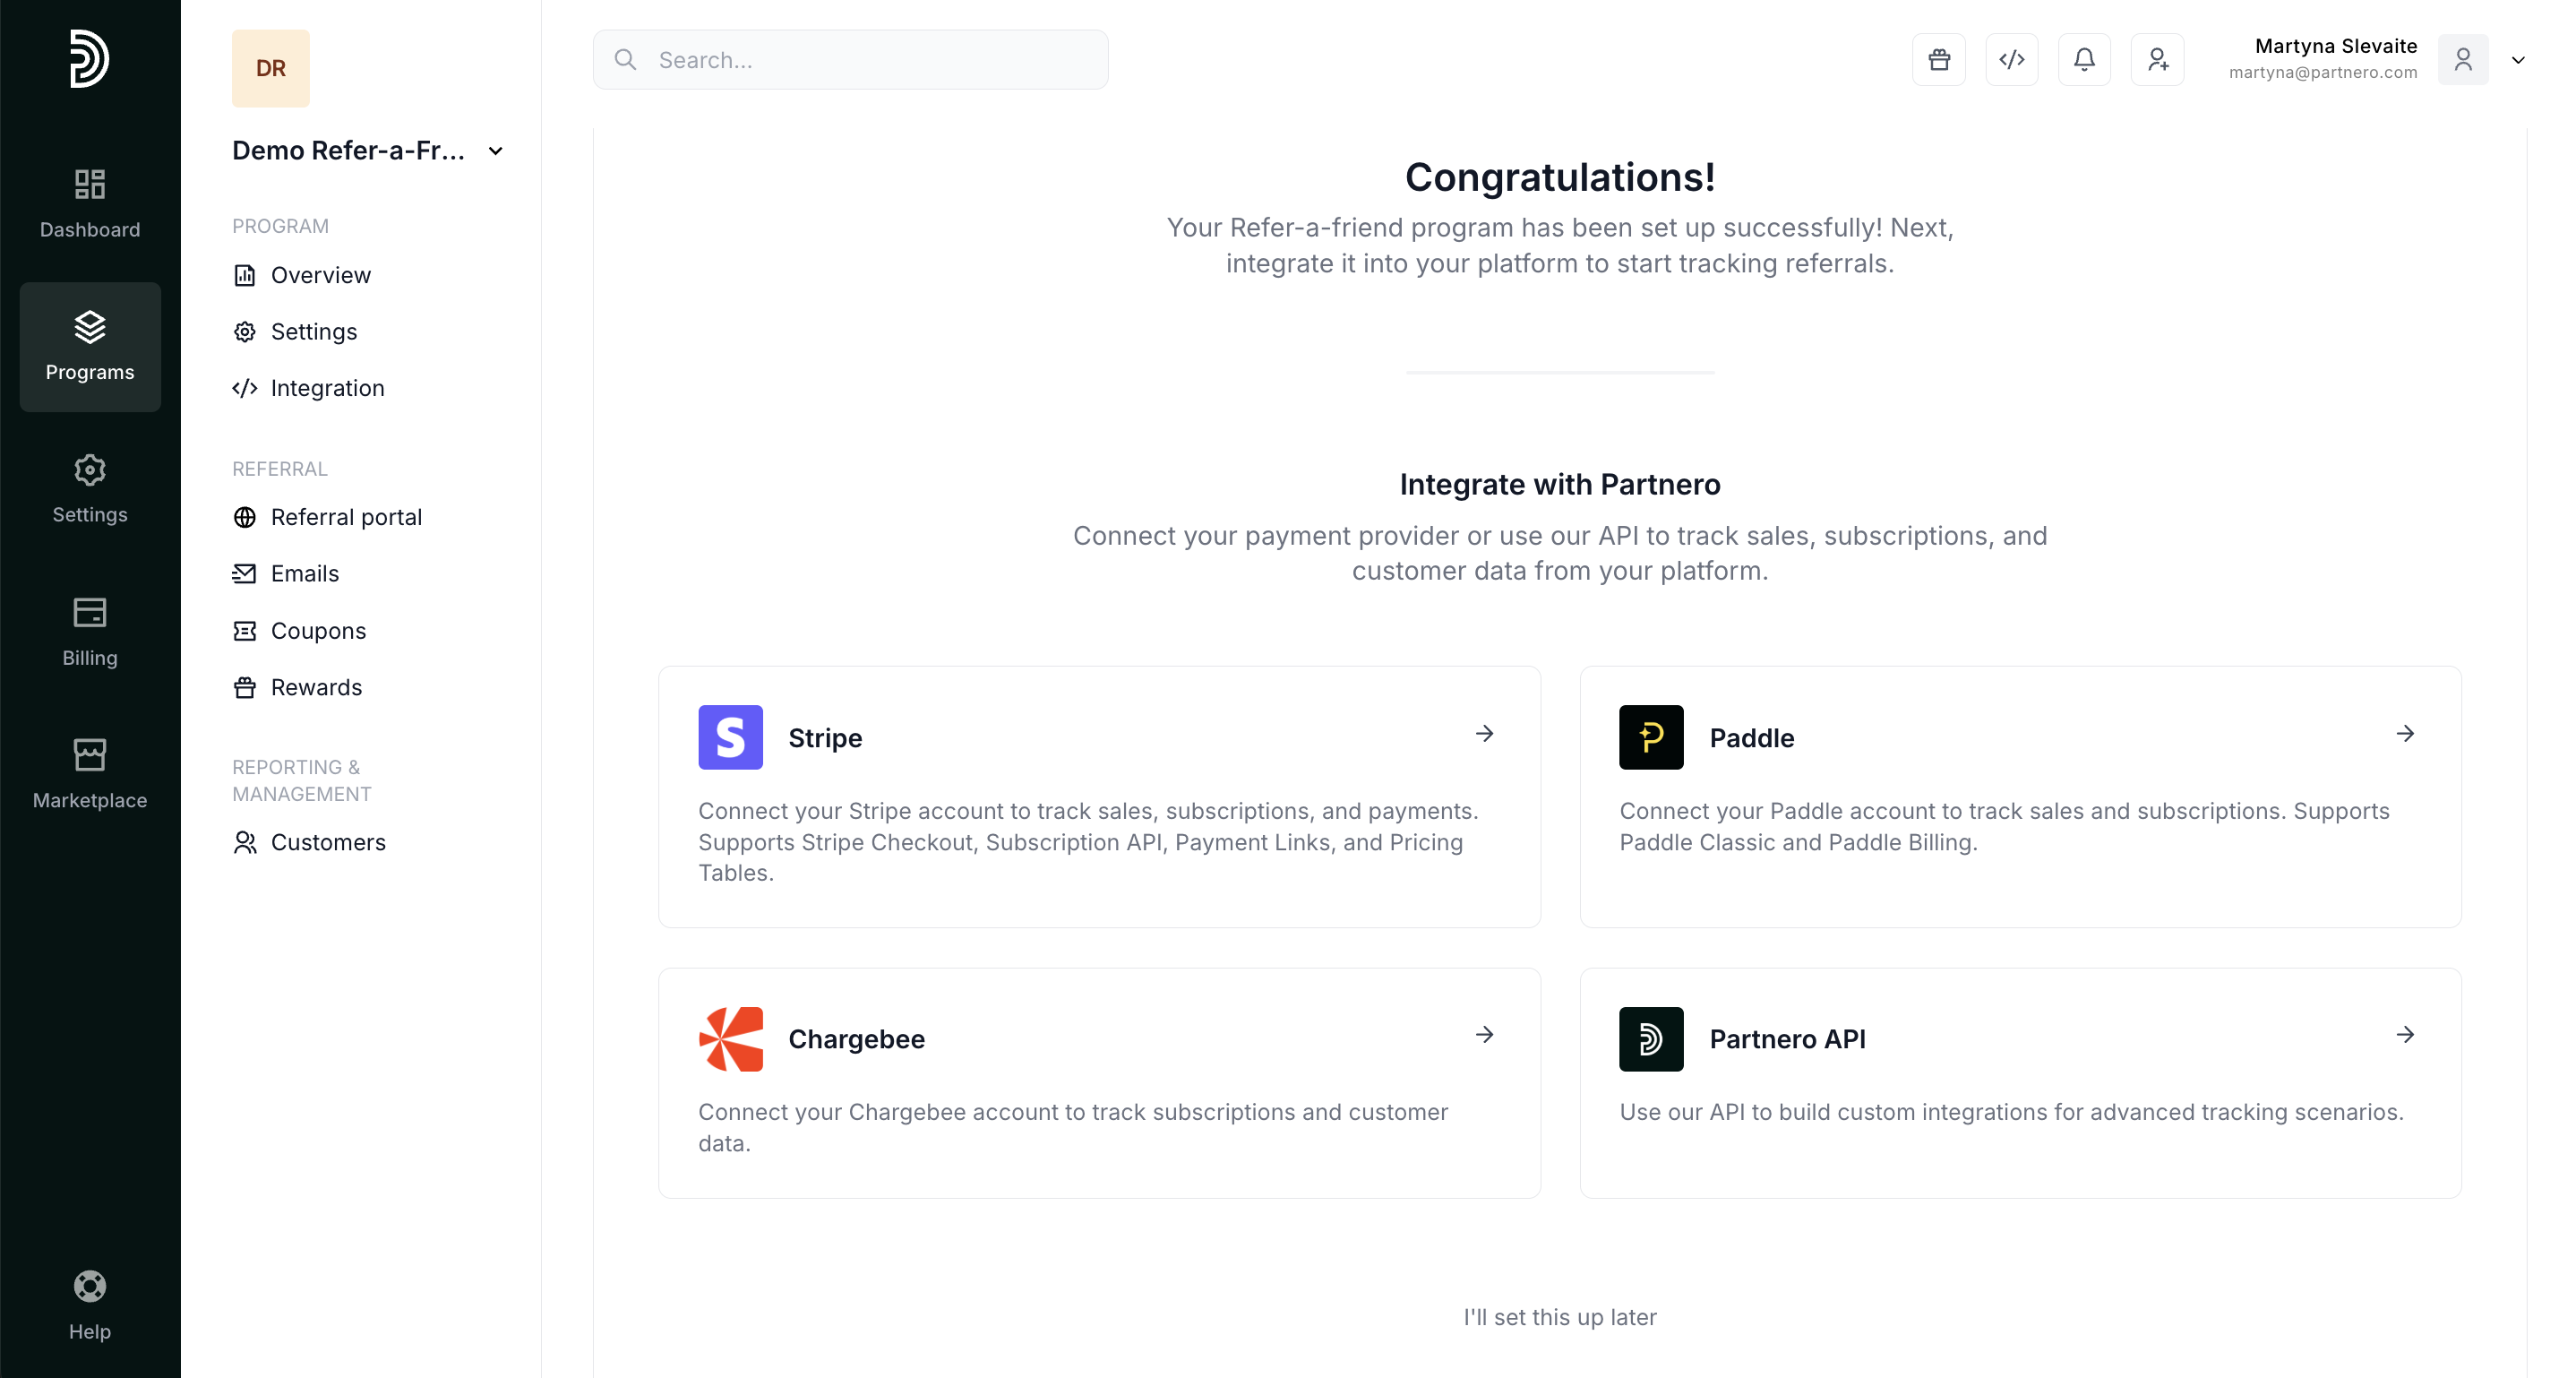Image resolution: width=2576 pixels, height=1378 pixels.
Task: Select Referral portal in side menu
Action: click(x=346, y=517)
